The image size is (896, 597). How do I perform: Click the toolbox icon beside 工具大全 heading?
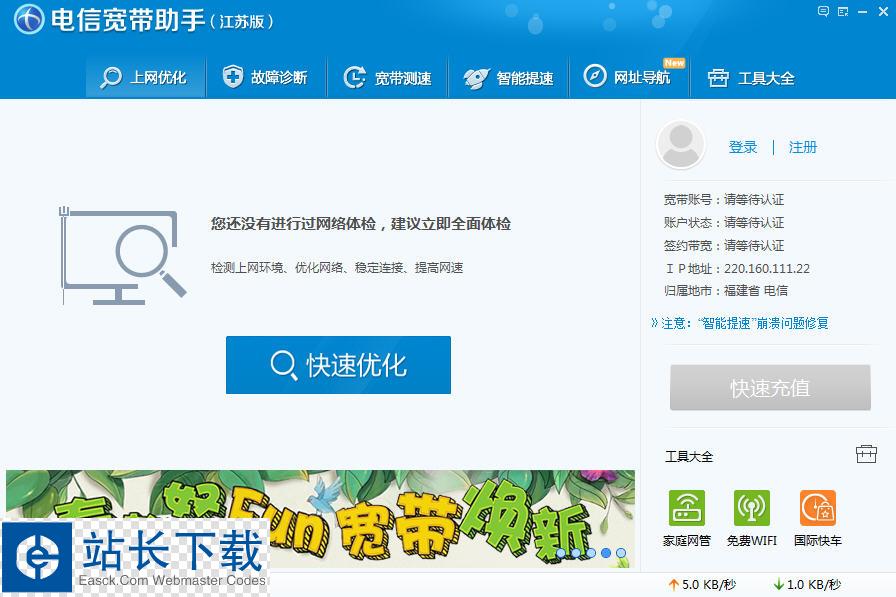pos(866,454)
